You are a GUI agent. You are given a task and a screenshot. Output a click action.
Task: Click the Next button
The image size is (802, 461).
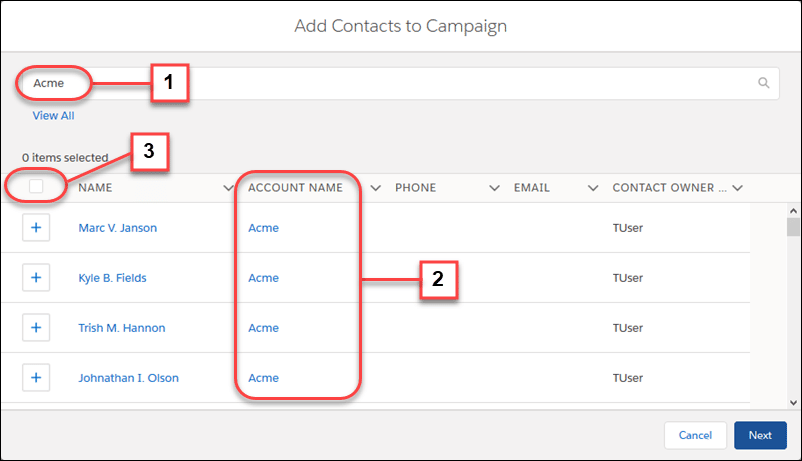pyautogui.click(x=760, y=435)
